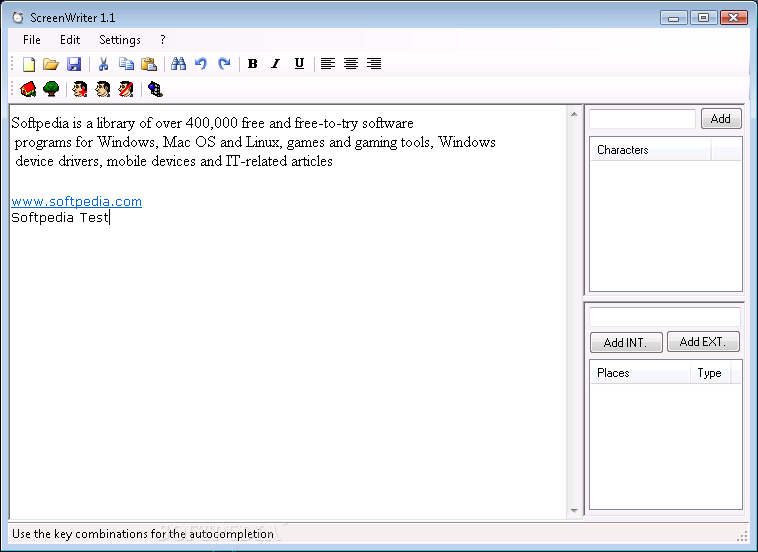Viewport: 758px width, 552px height.
Task: Center align the text
Action: (351, 64)
